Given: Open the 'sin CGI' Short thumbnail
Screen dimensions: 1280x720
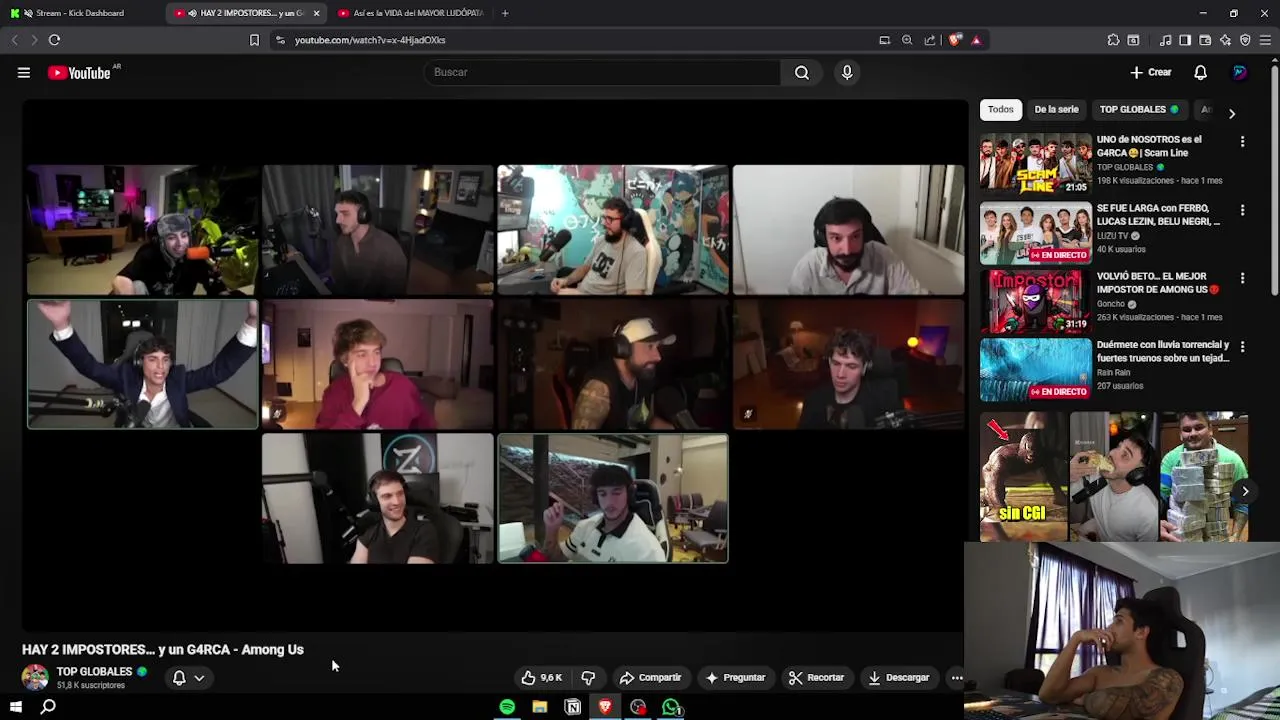Looking at the screenshot, I should pos(1022,476).
